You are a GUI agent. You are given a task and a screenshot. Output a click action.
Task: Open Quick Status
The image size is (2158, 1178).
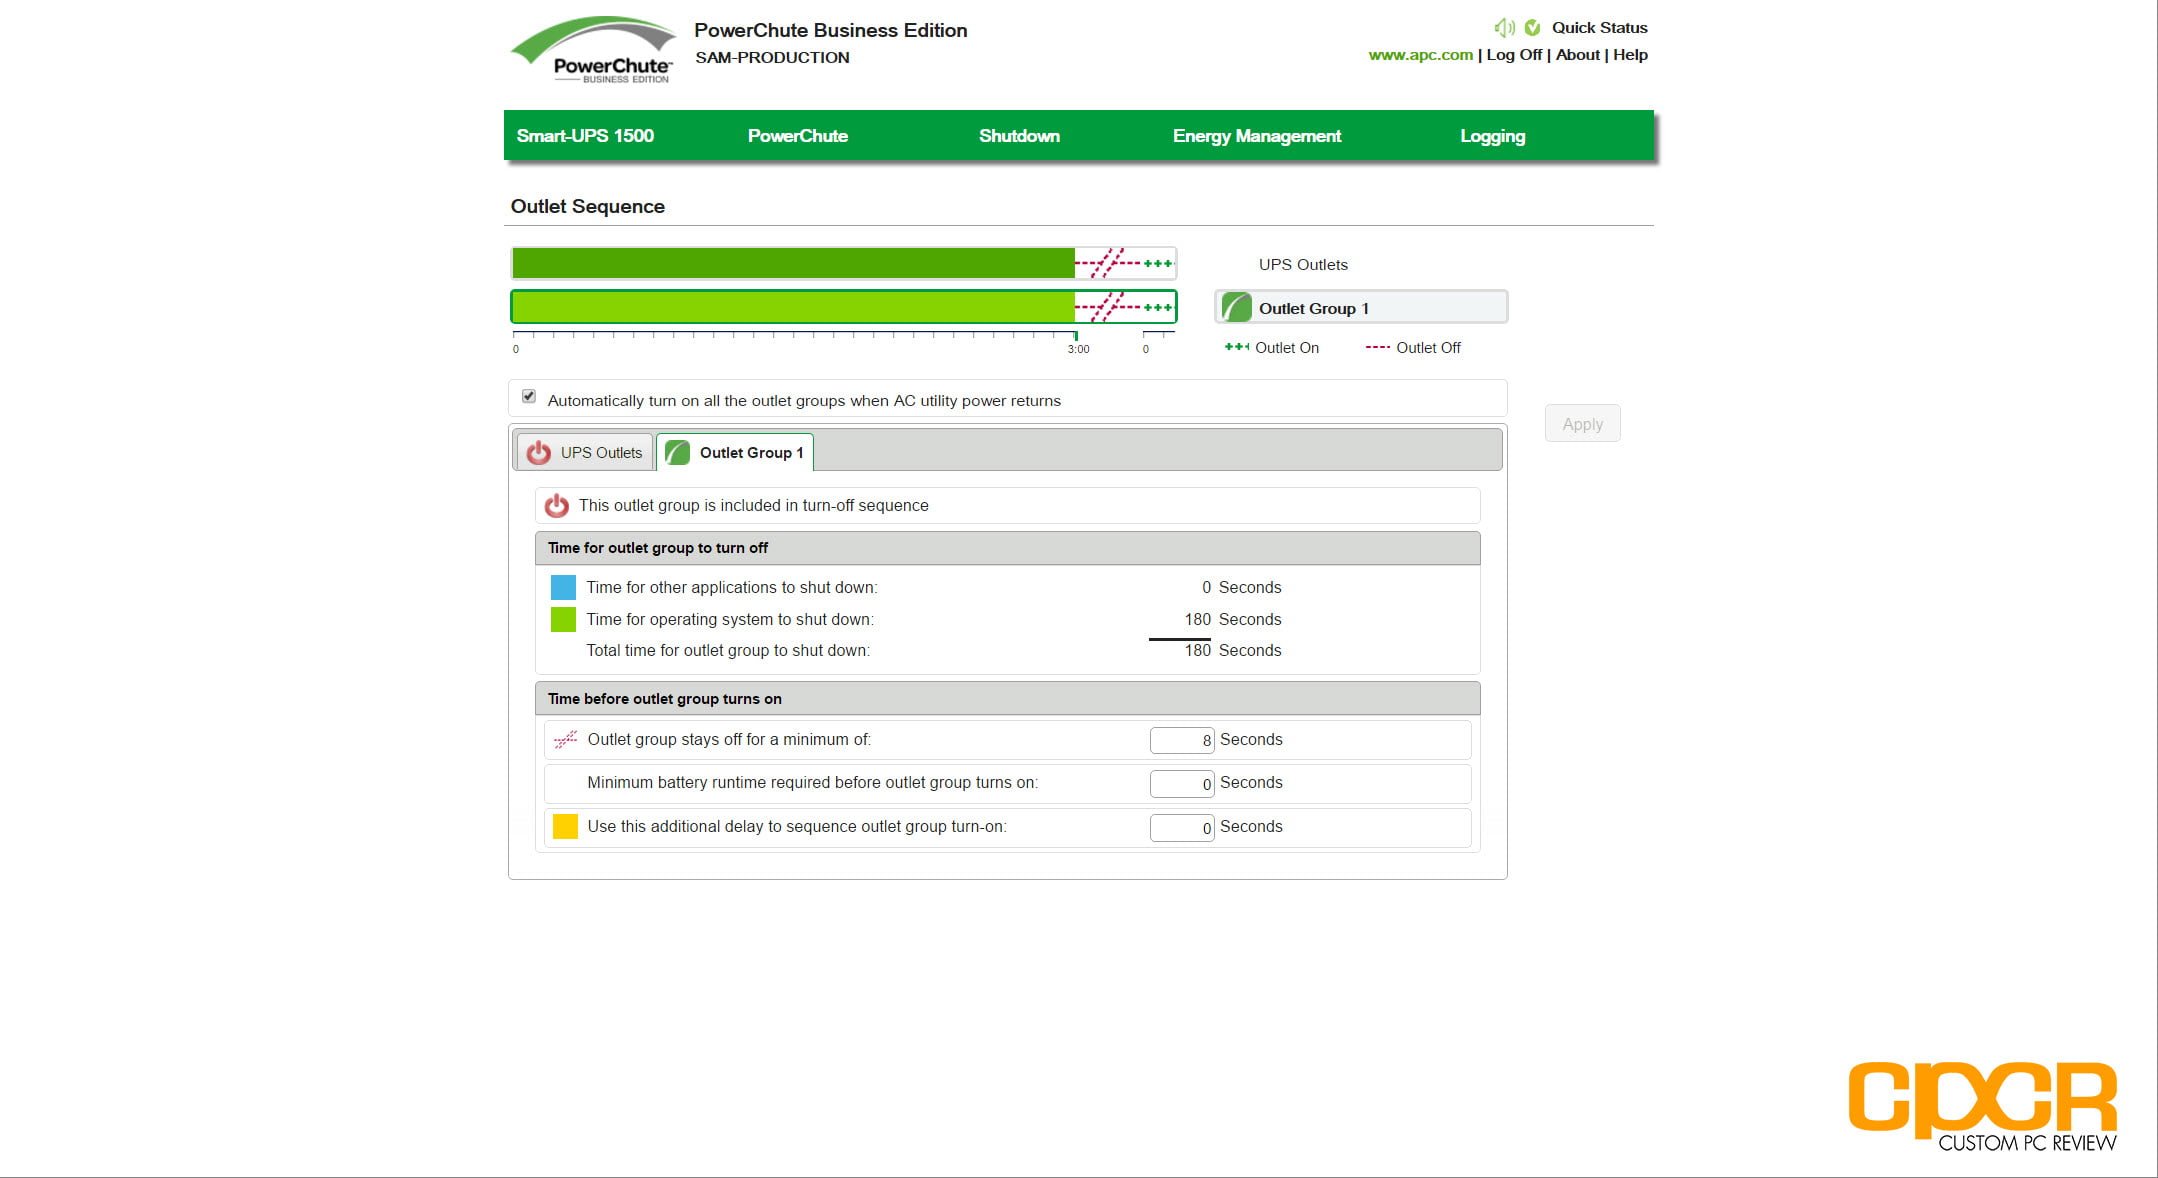pos(1599,28)
